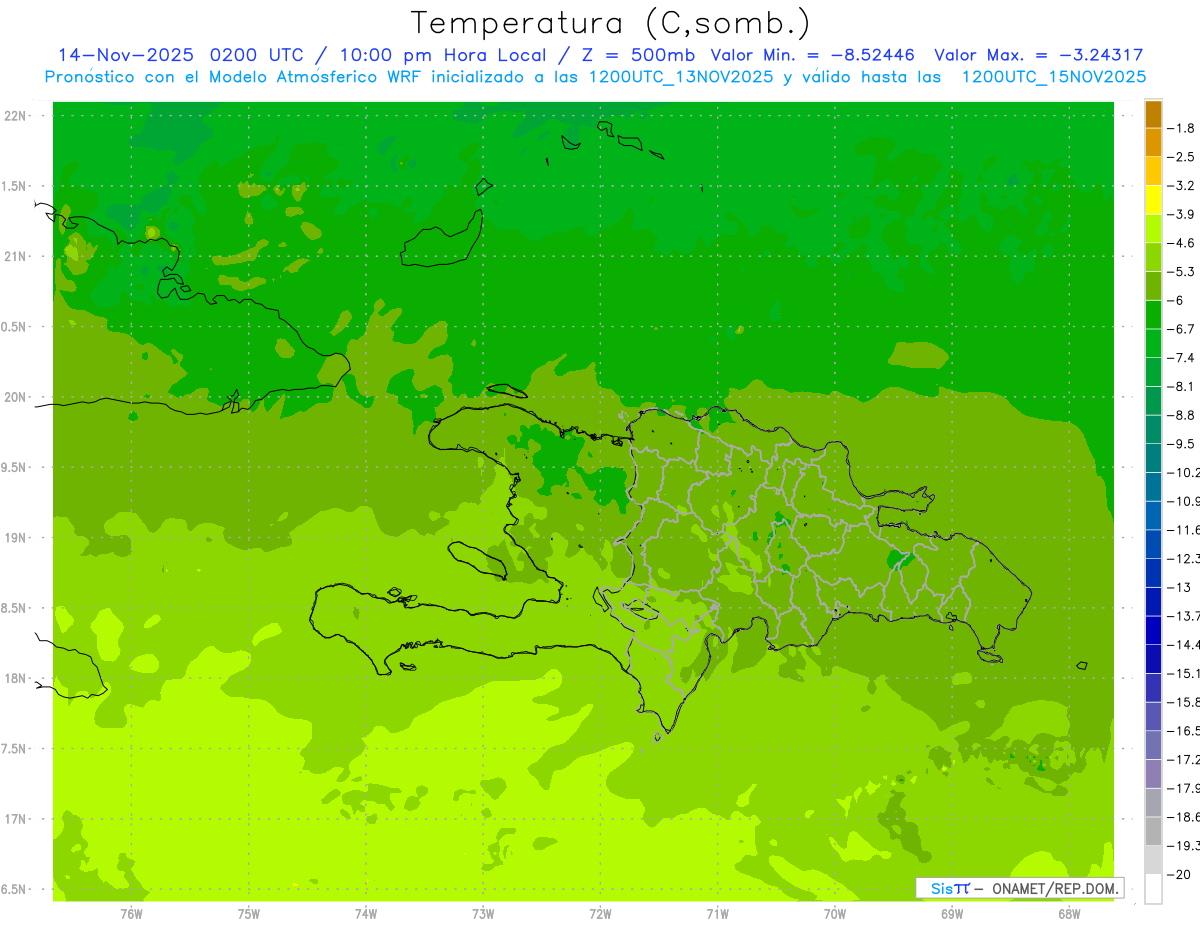
Task: Pick the yellow swatch between -3.2 and -3.9
Action: pos(1153,200)
